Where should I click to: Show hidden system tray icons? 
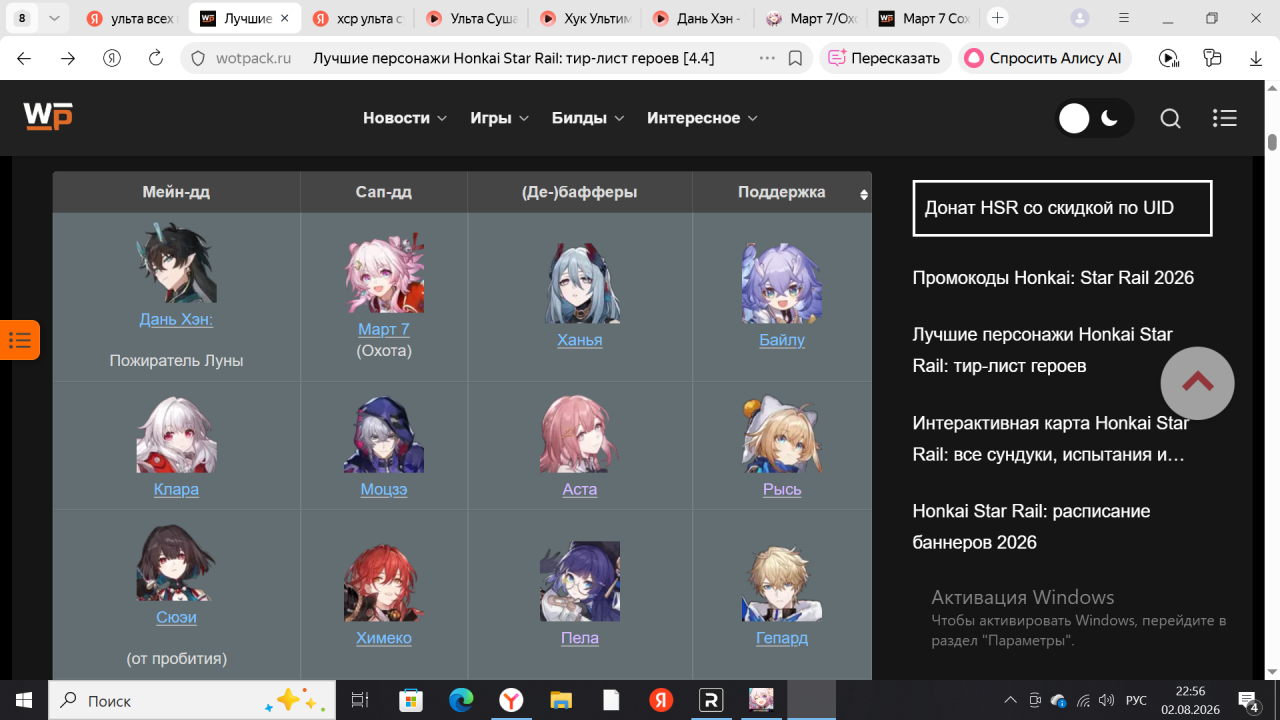pyautogui.click(x=1011, y=700)
